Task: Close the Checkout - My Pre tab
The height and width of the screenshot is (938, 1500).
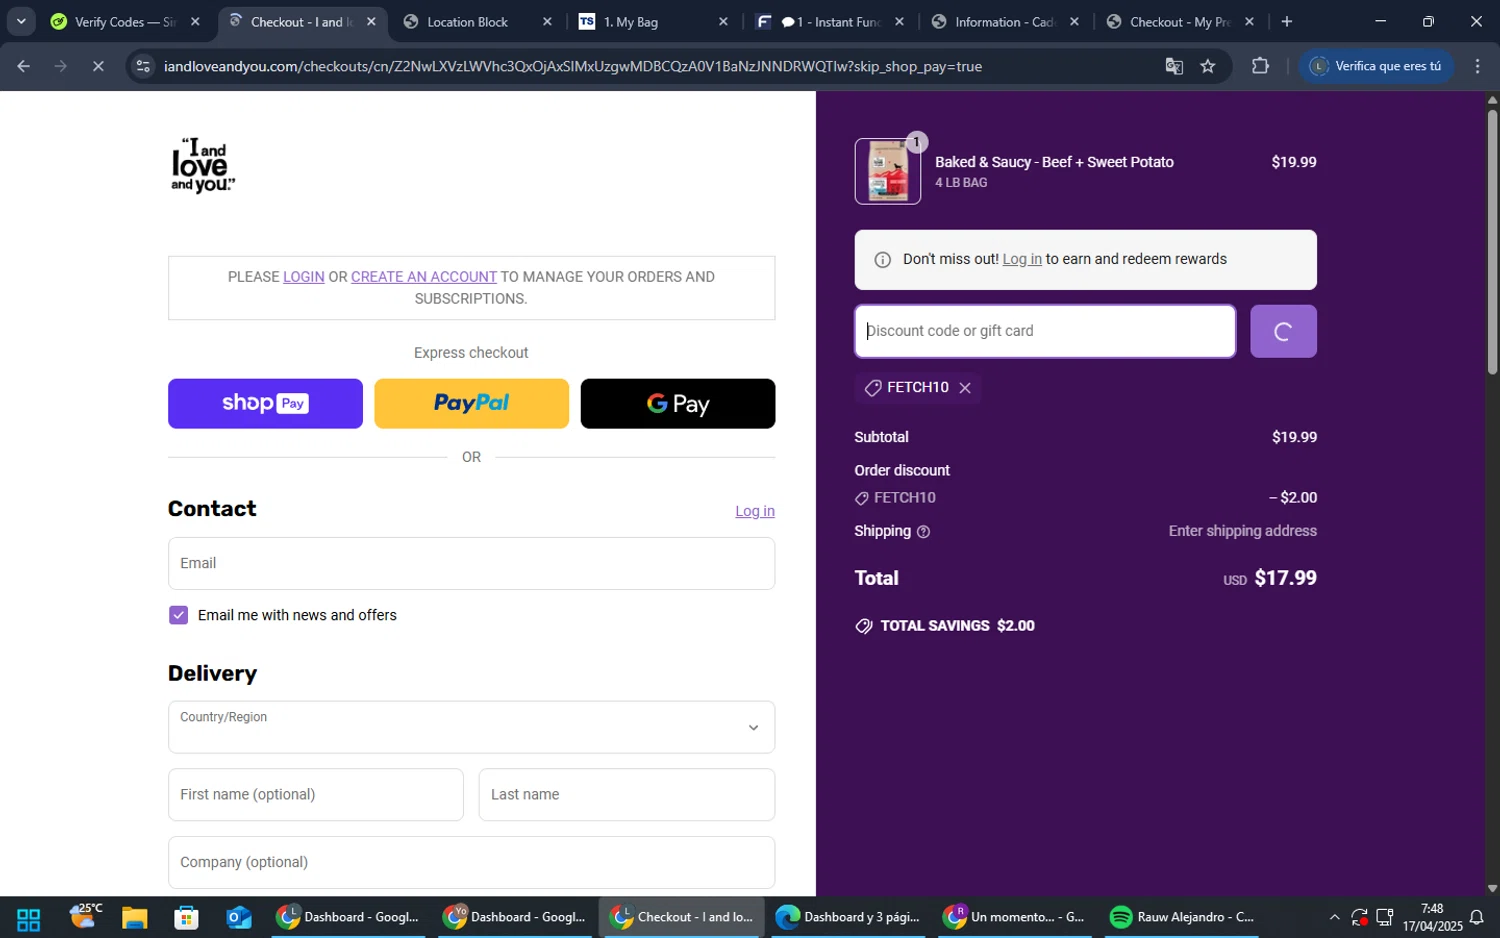Action: pos(1249,21)
